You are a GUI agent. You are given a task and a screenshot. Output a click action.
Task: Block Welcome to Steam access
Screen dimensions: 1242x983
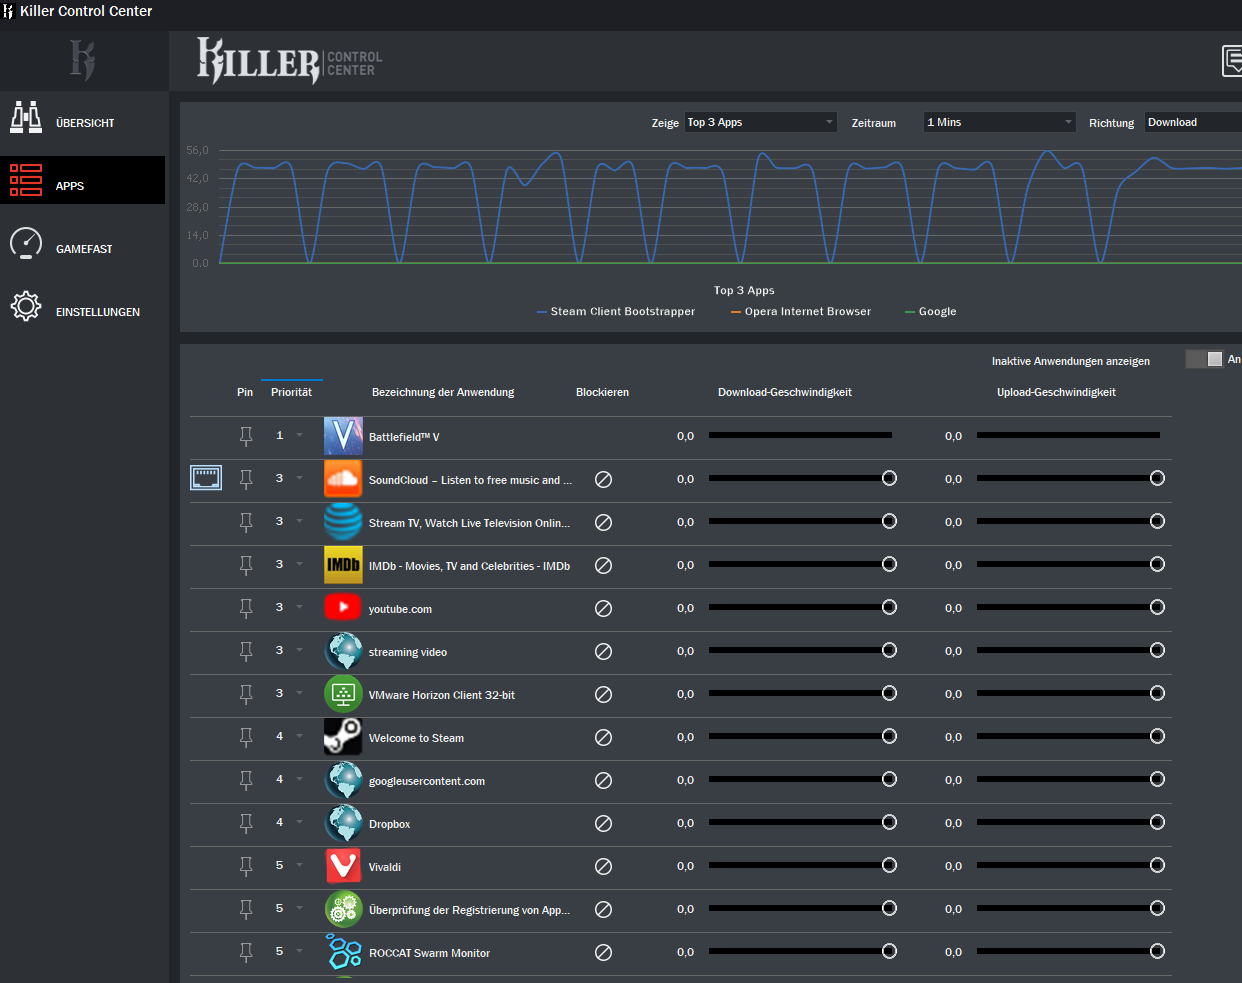603,737
